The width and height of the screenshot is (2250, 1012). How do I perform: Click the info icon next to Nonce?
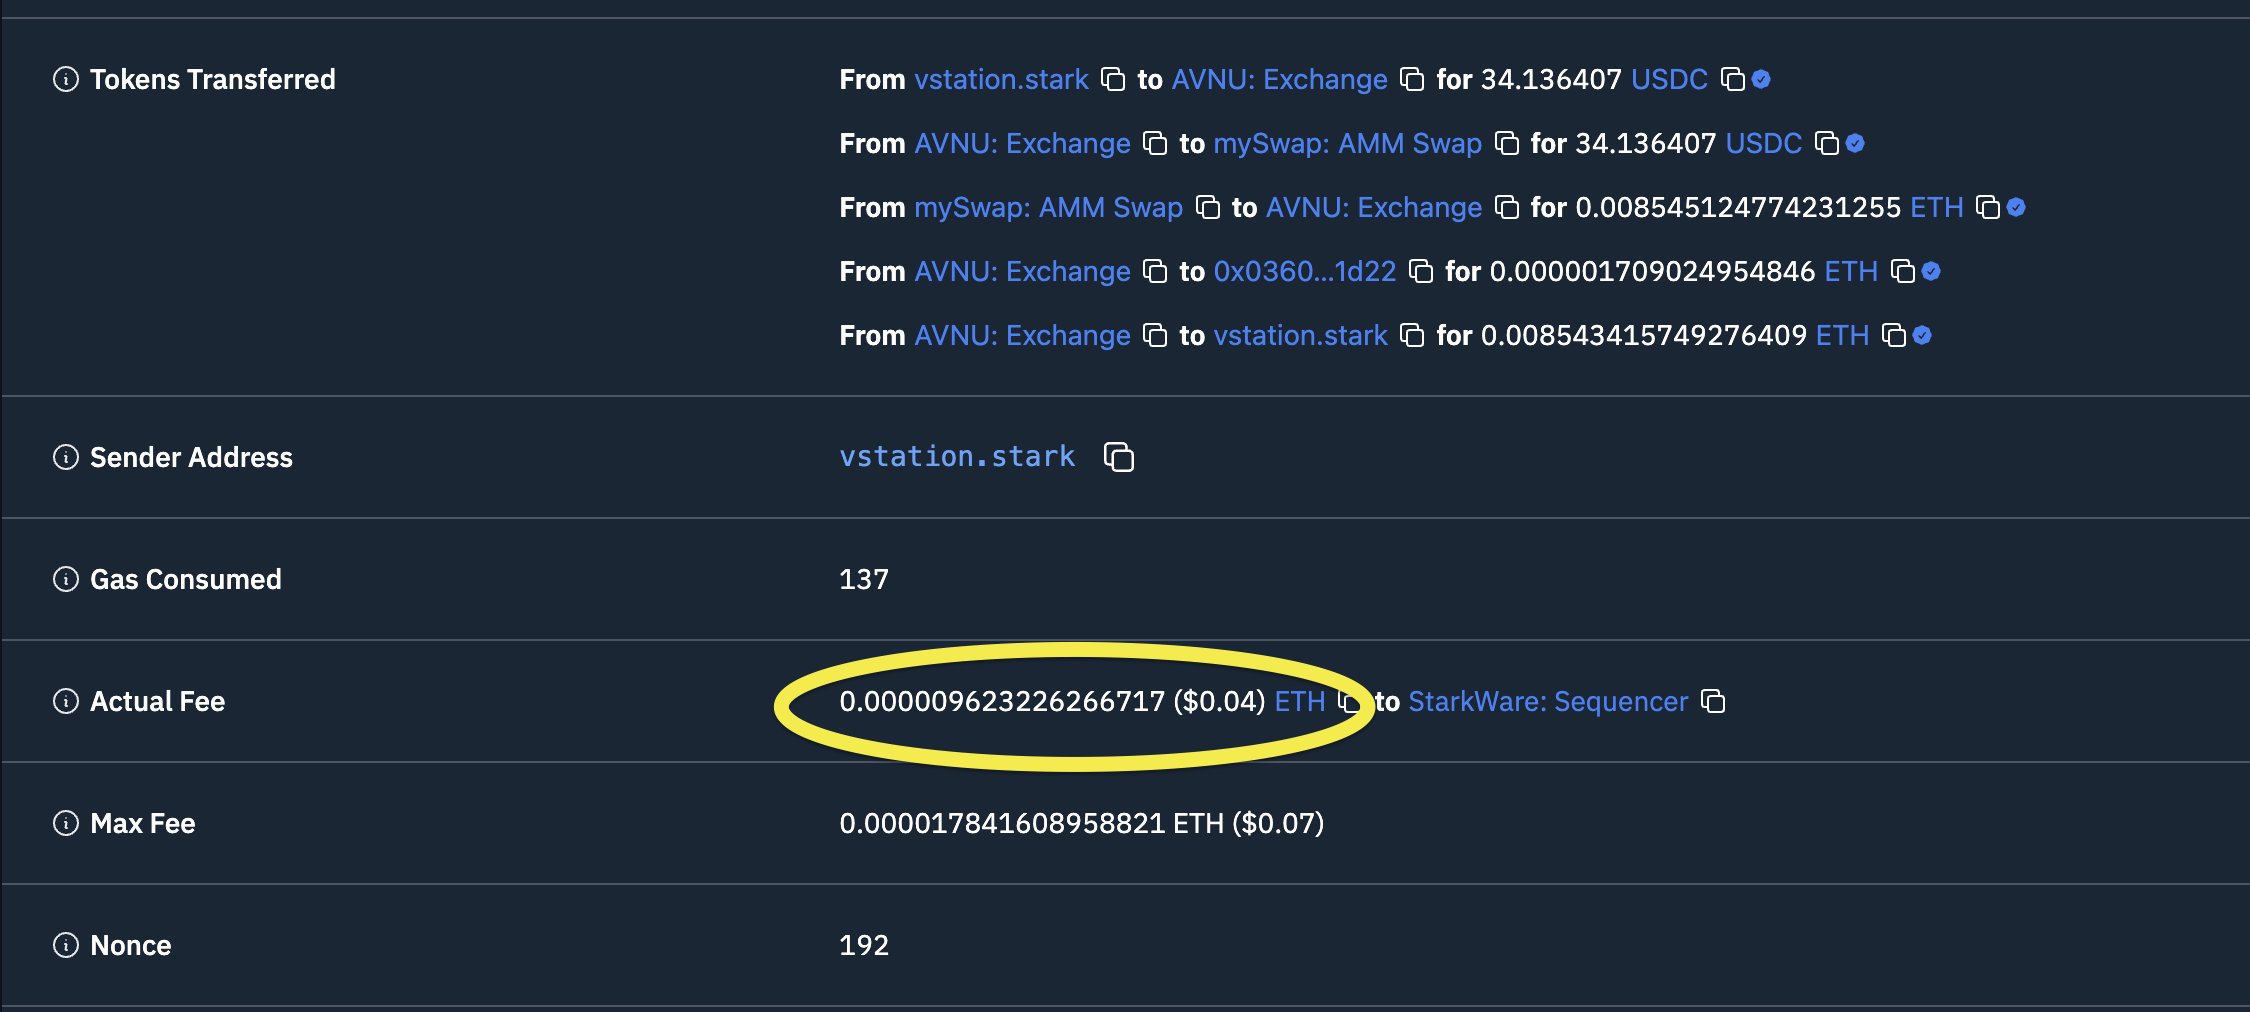pos(65,945)
